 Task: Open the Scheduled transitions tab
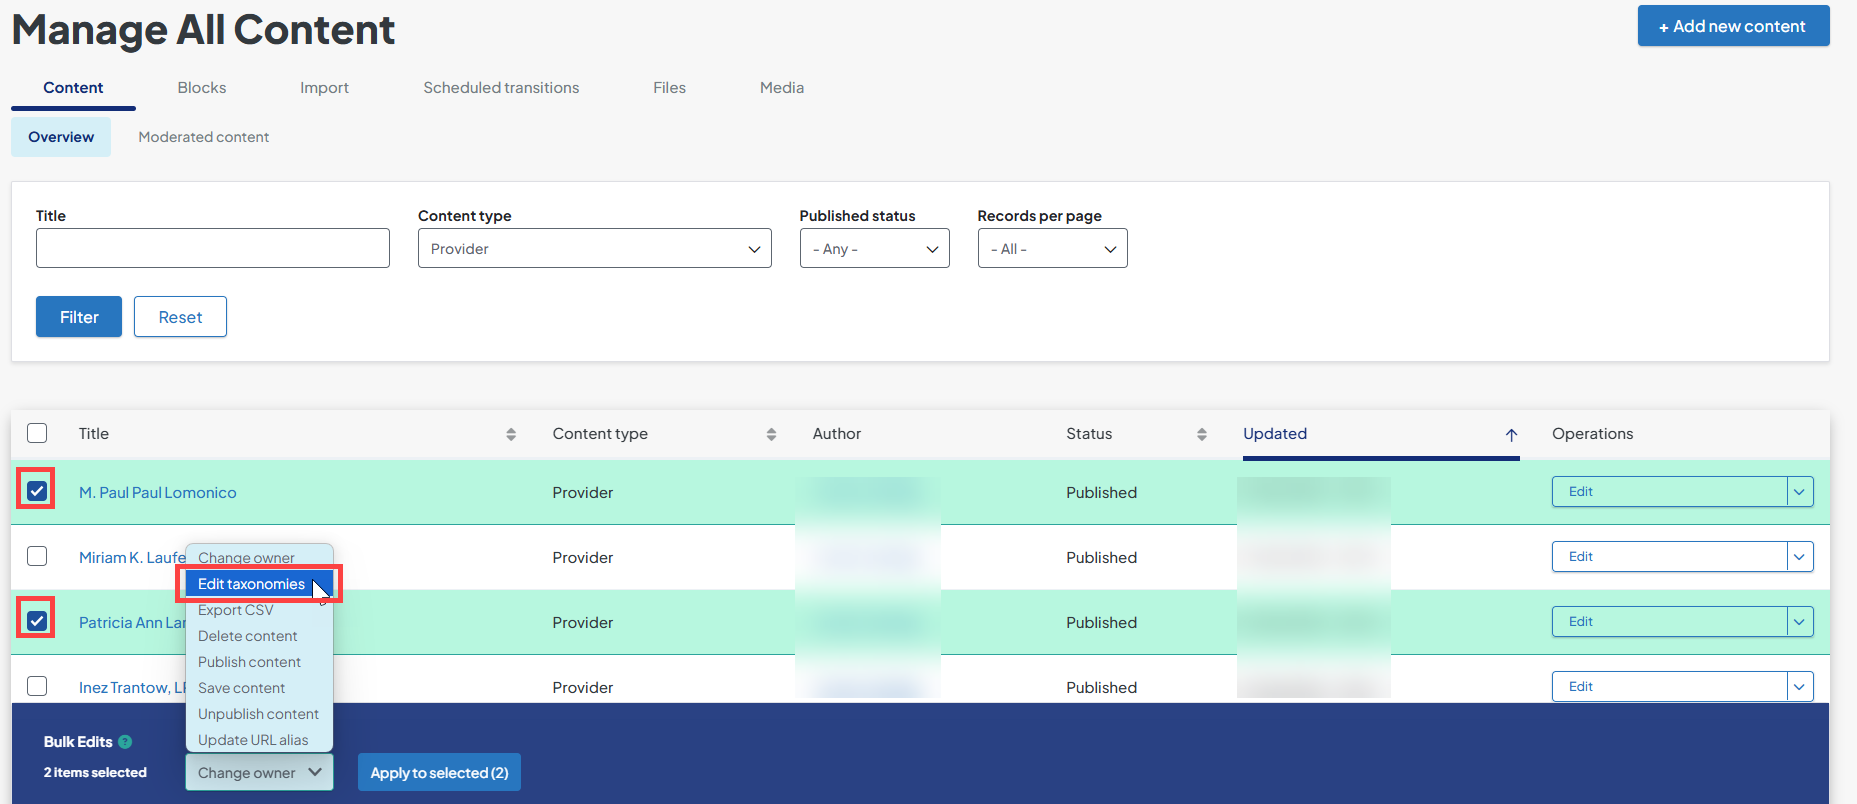coord(501,88)
